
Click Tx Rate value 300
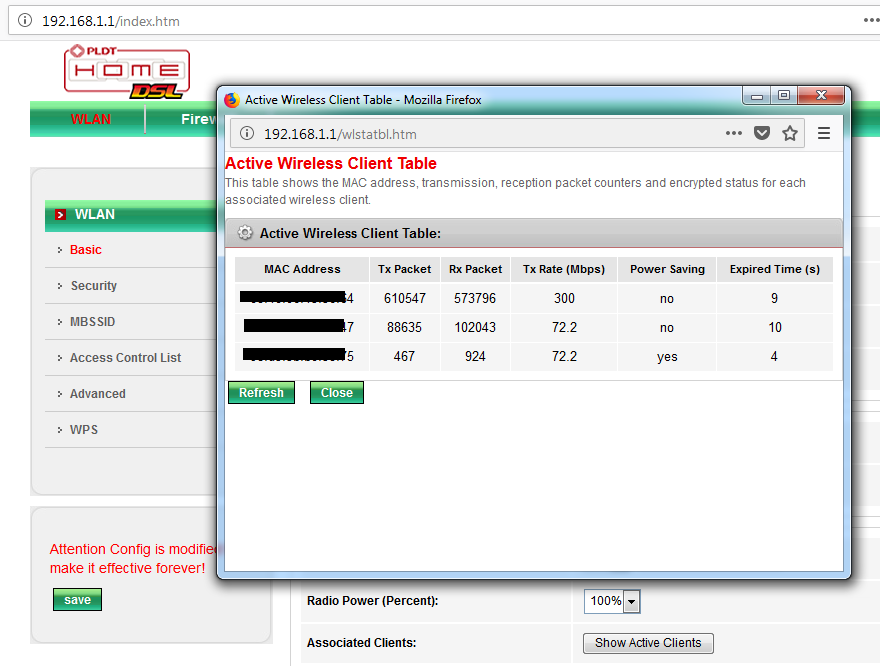(564, 298)
